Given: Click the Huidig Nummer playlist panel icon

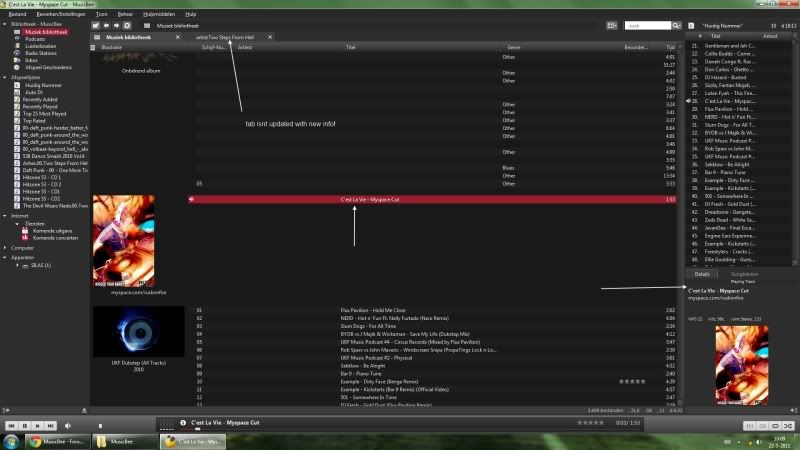Looking at the screenshot, I should 691,26.
